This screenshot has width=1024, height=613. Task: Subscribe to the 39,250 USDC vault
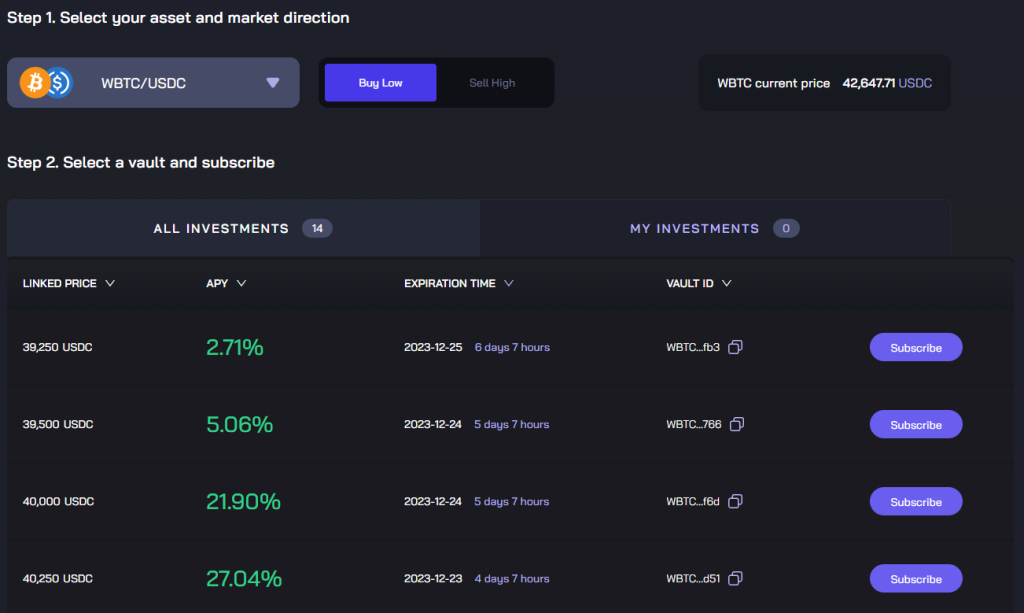[916, 348]
